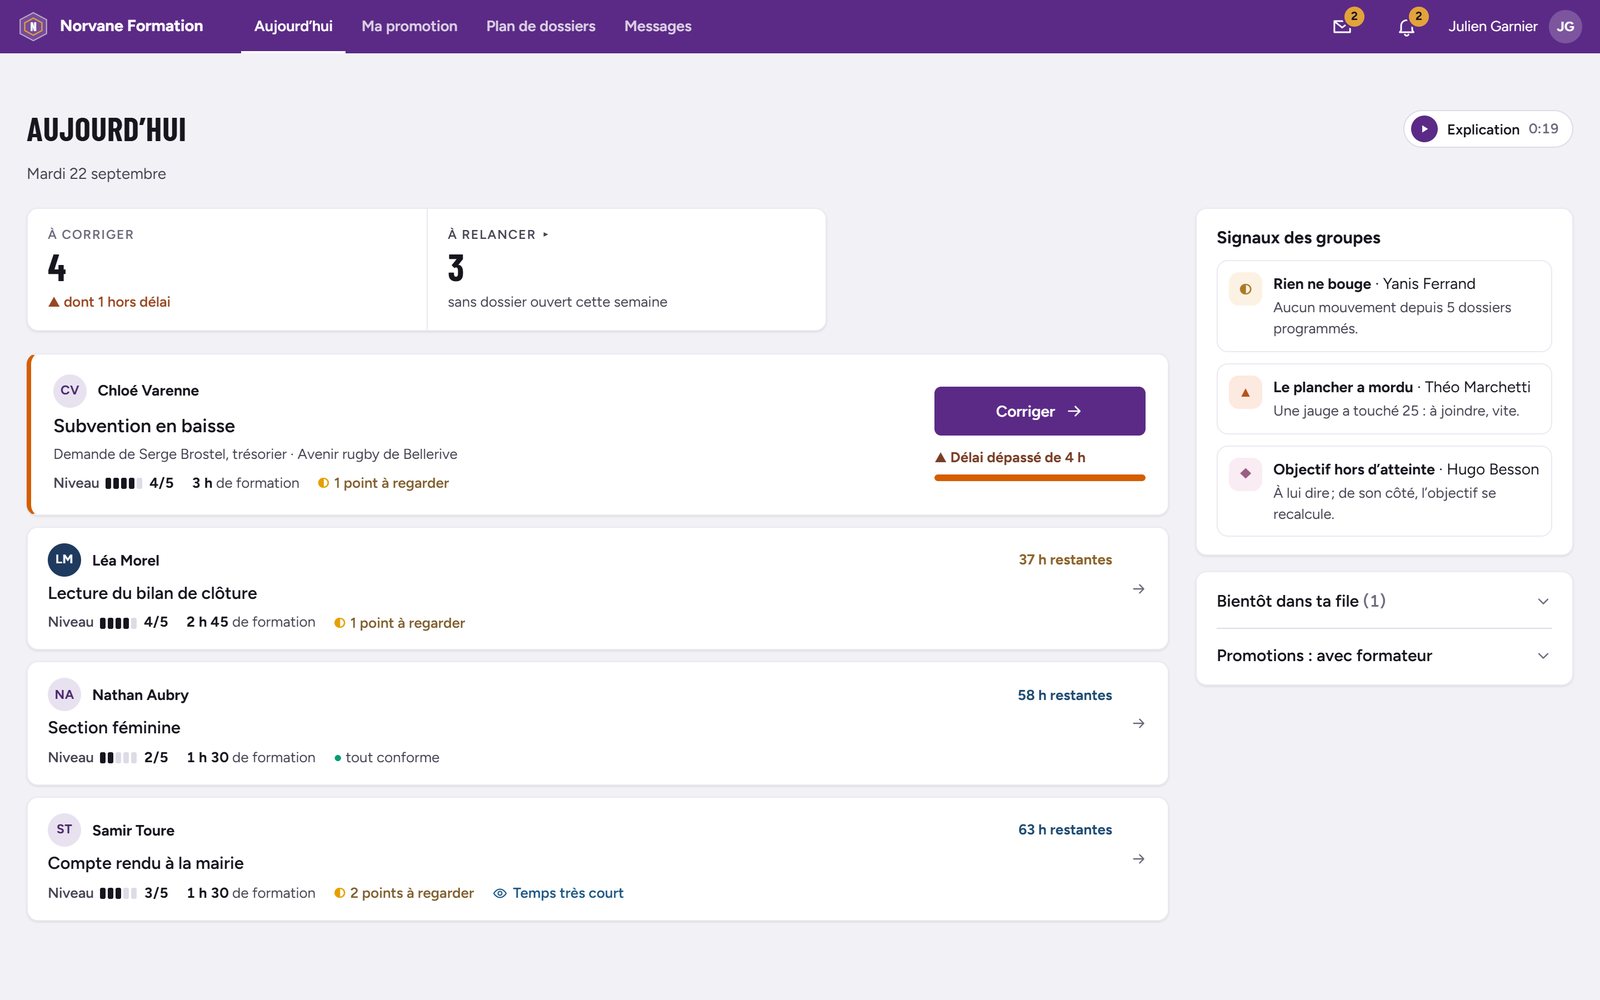
Task: Click the Corriger button
Action: pyautogui.click(x=1040, y=411)
